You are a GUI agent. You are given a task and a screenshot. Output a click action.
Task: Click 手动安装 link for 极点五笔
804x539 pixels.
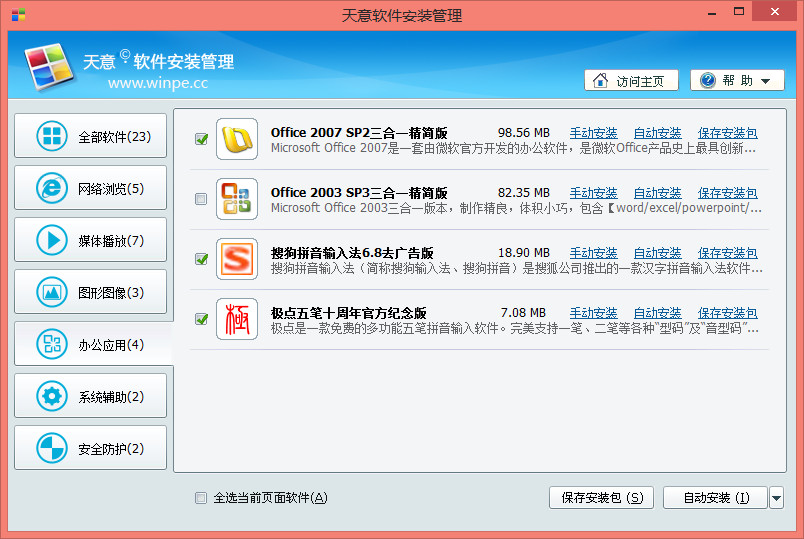click(x=593, y=313)
